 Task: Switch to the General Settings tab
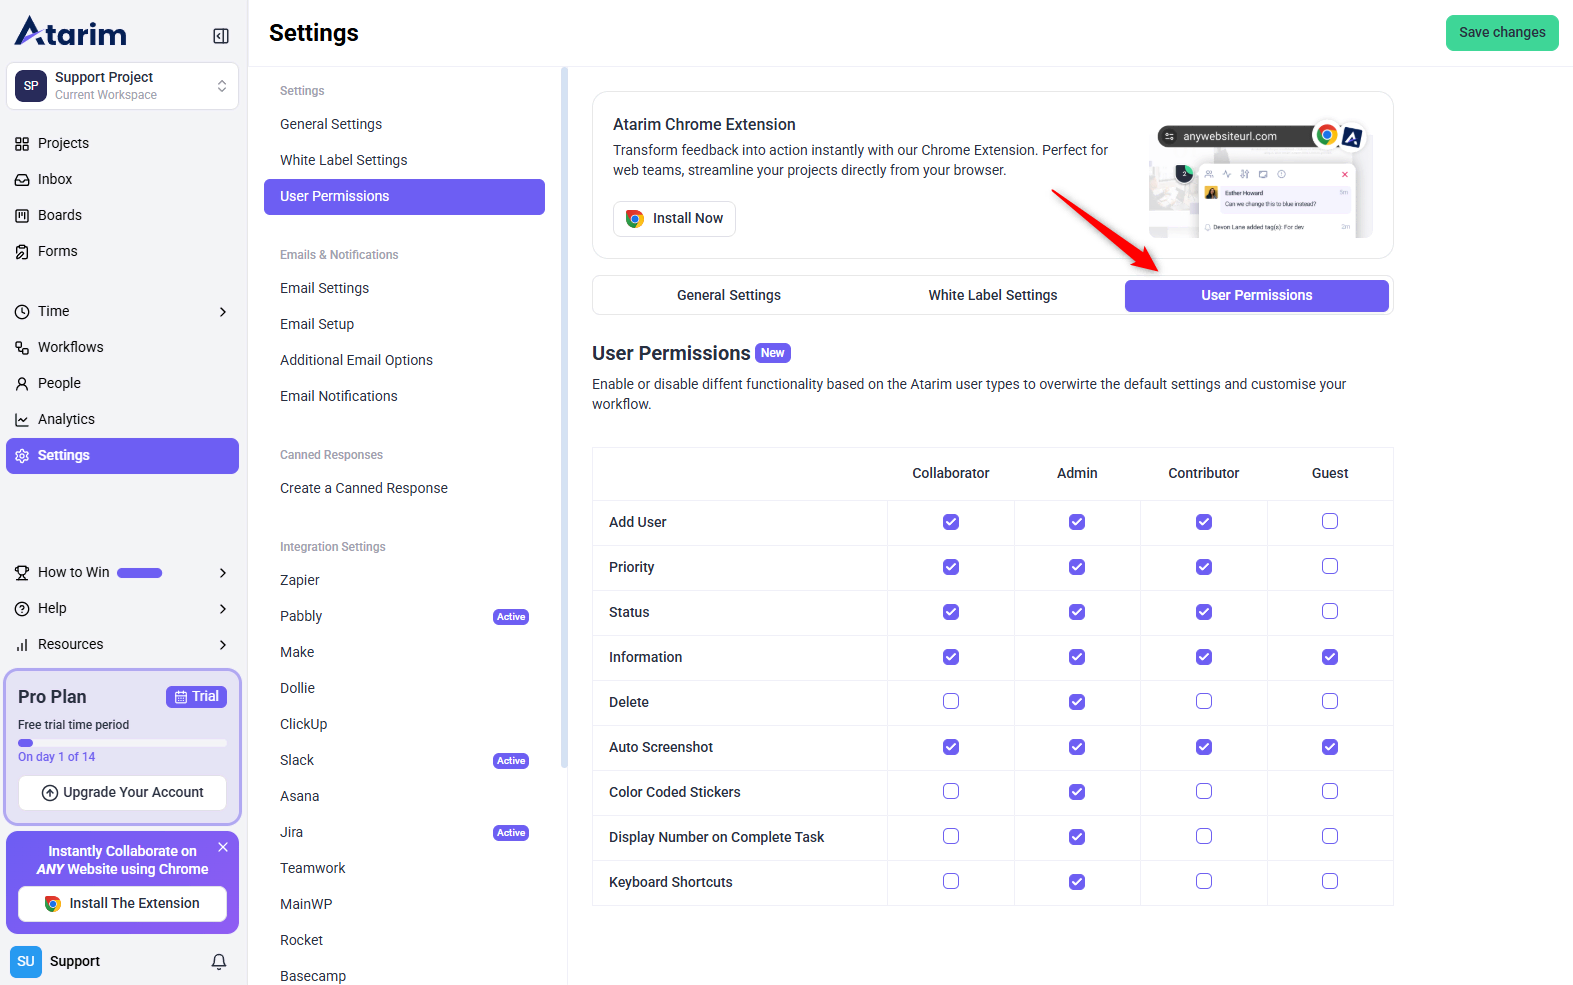coord(728,295)
